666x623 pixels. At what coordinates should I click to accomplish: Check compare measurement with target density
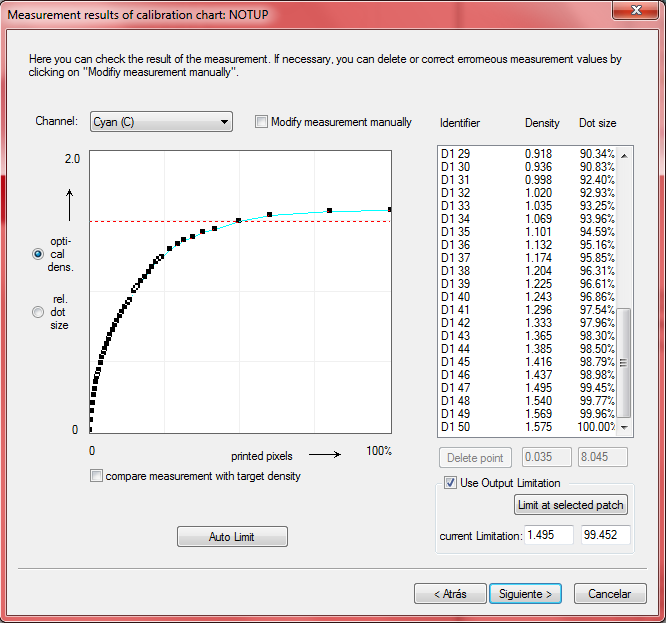coord(96,476)
